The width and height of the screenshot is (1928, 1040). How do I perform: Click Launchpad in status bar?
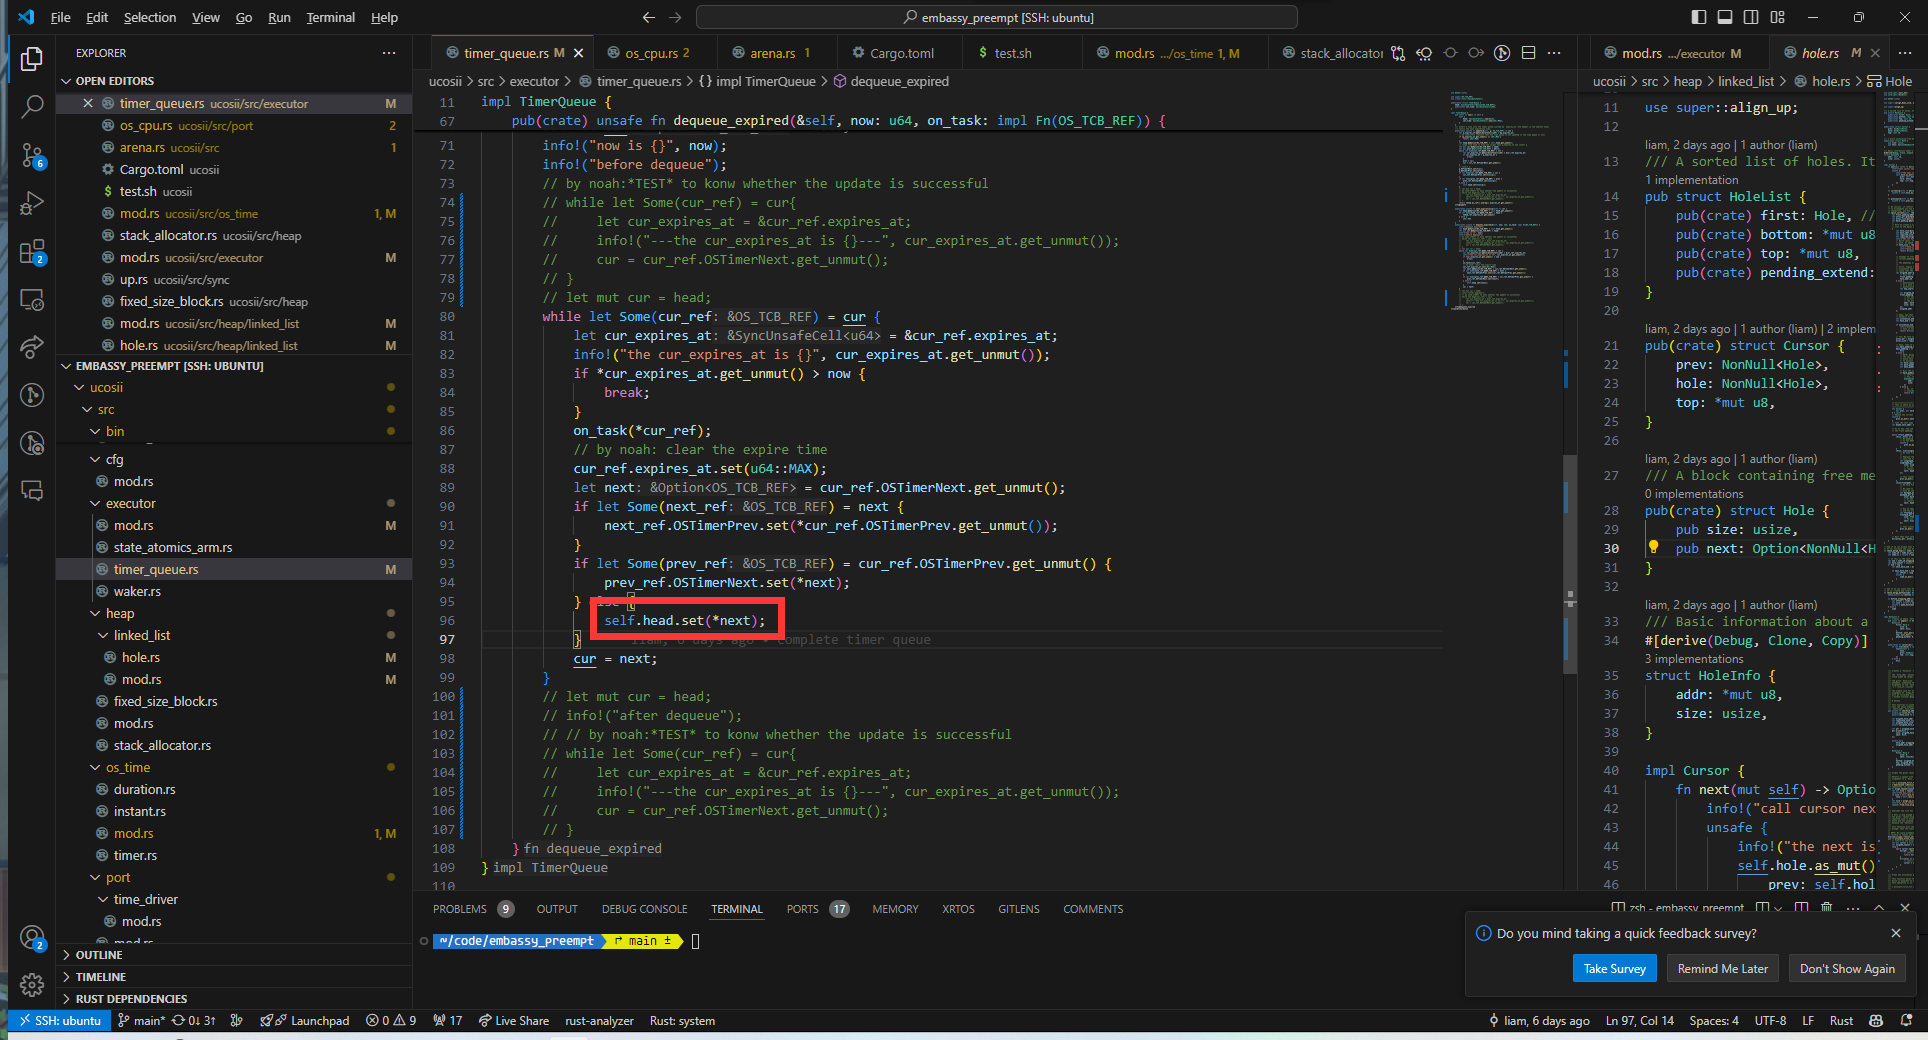pyautogui.click(x=305, y=1021)
